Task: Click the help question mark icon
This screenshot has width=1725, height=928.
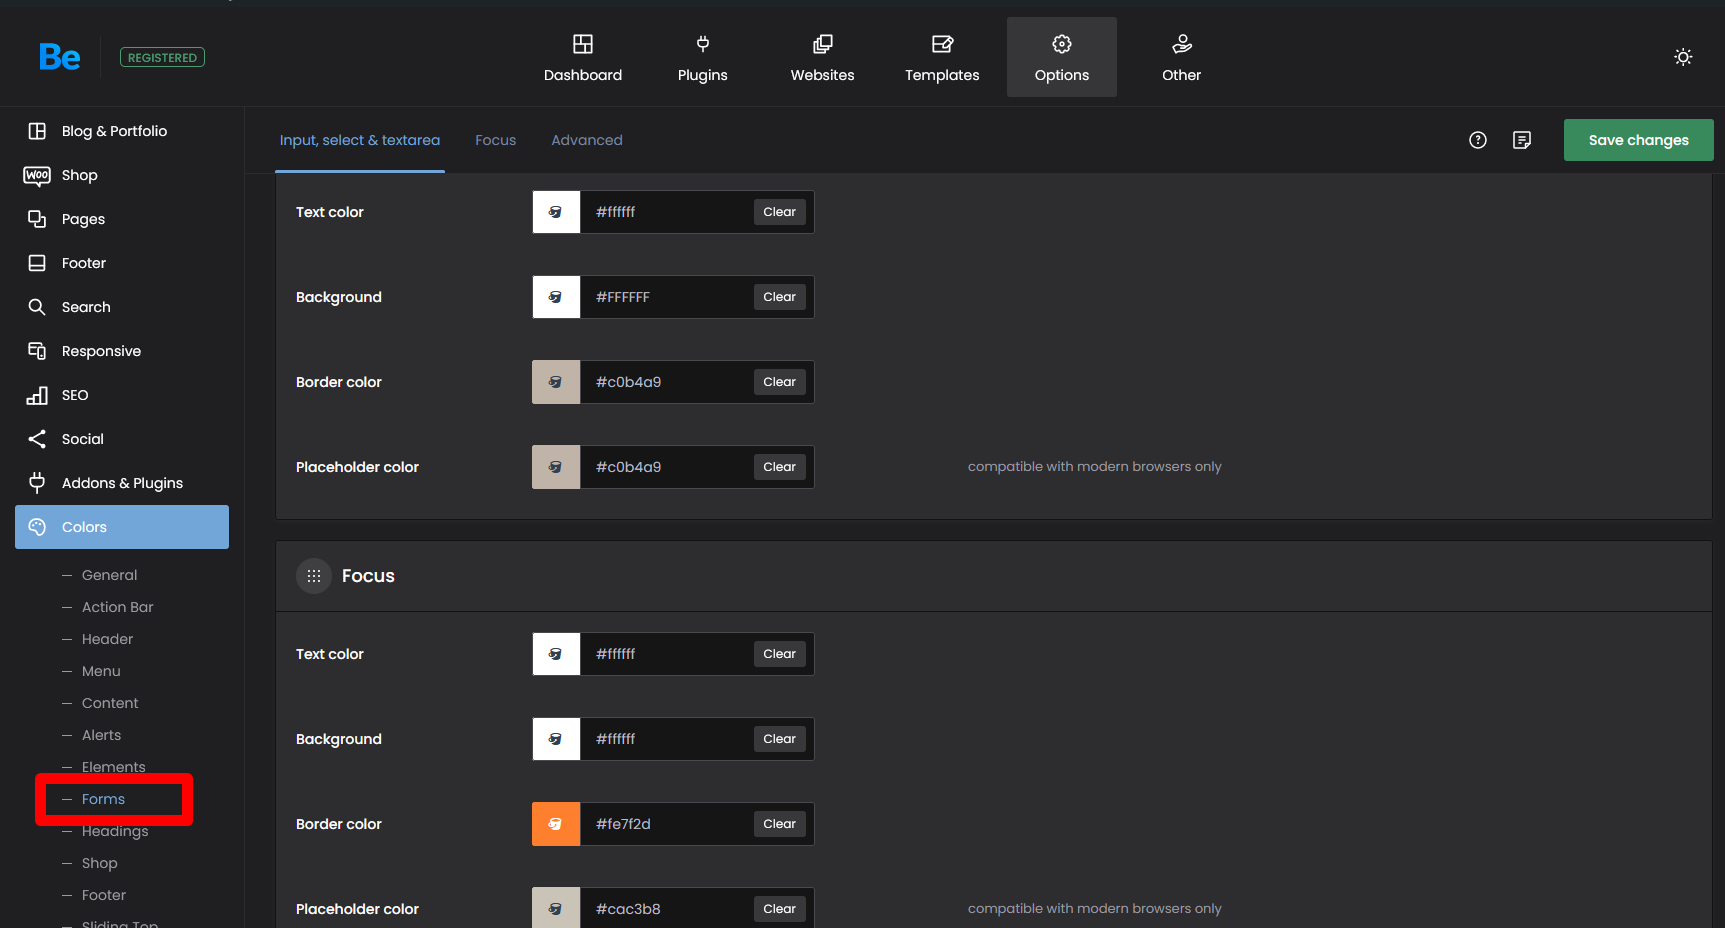Action: [x=1478, y=140]
